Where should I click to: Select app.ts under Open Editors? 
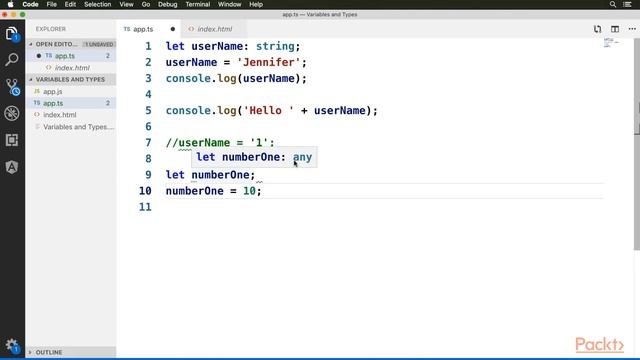(71, 56)
